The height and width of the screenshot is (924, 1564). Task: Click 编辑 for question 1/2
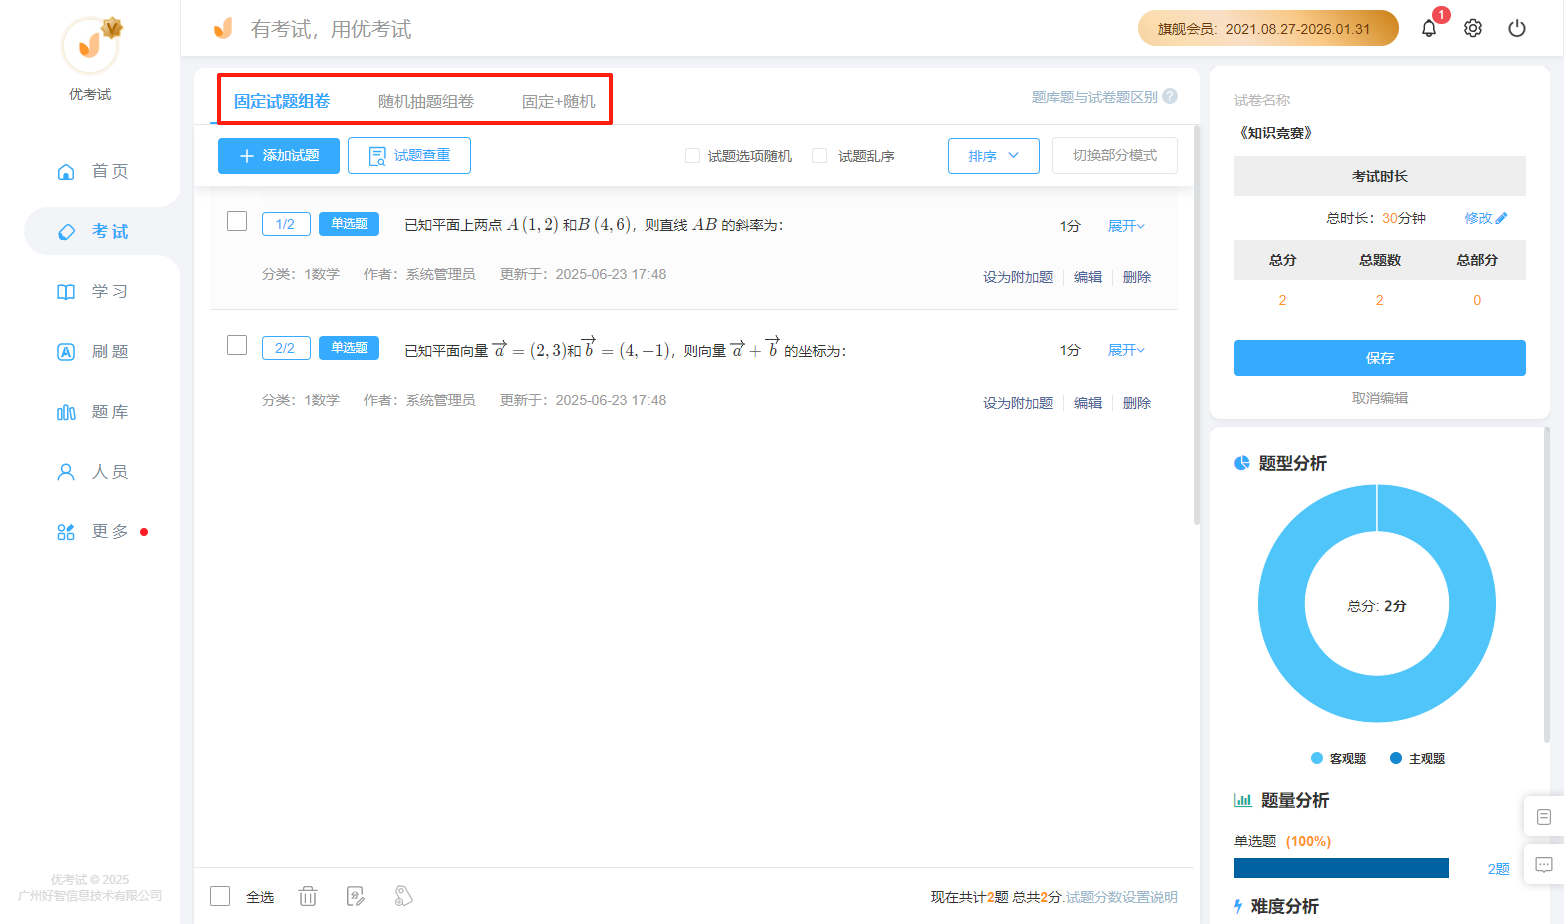coord(1088,277)
